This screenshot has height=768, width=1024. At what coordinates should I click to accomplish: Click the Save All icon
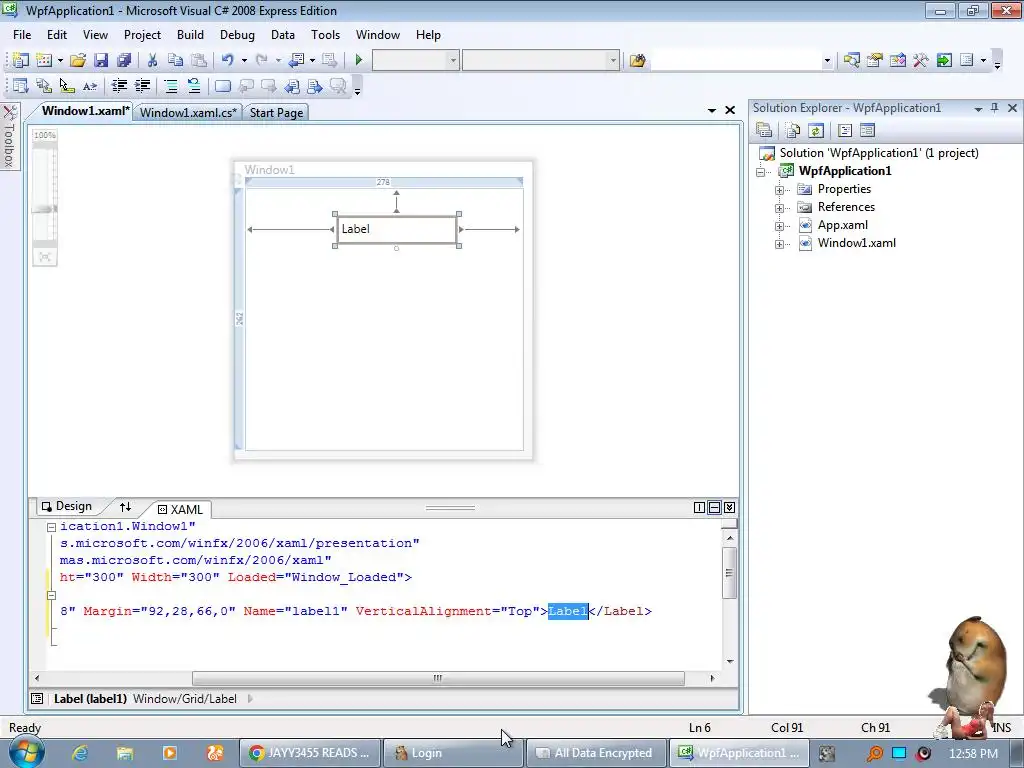click(123, 60)
